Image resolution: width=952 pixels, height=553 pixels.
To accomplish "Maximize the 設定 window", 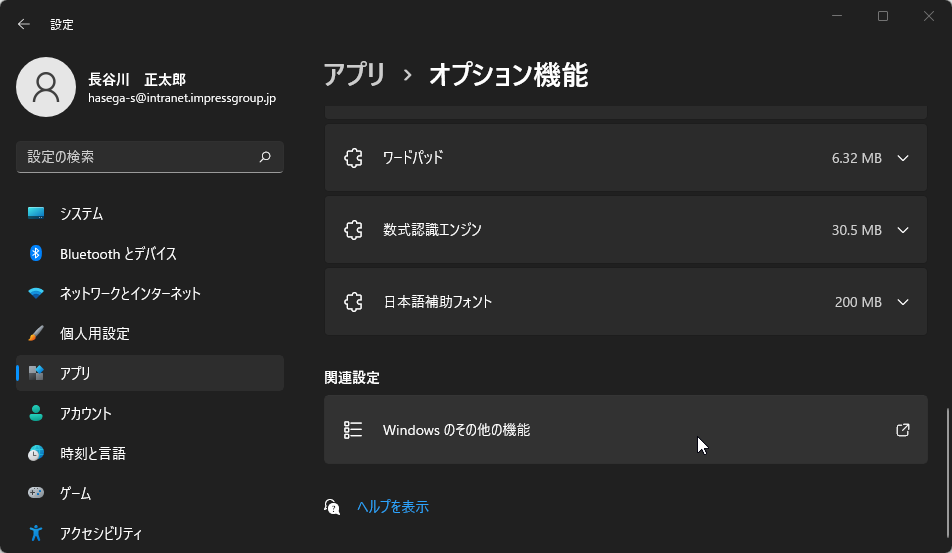I will [x=883, y=16].
